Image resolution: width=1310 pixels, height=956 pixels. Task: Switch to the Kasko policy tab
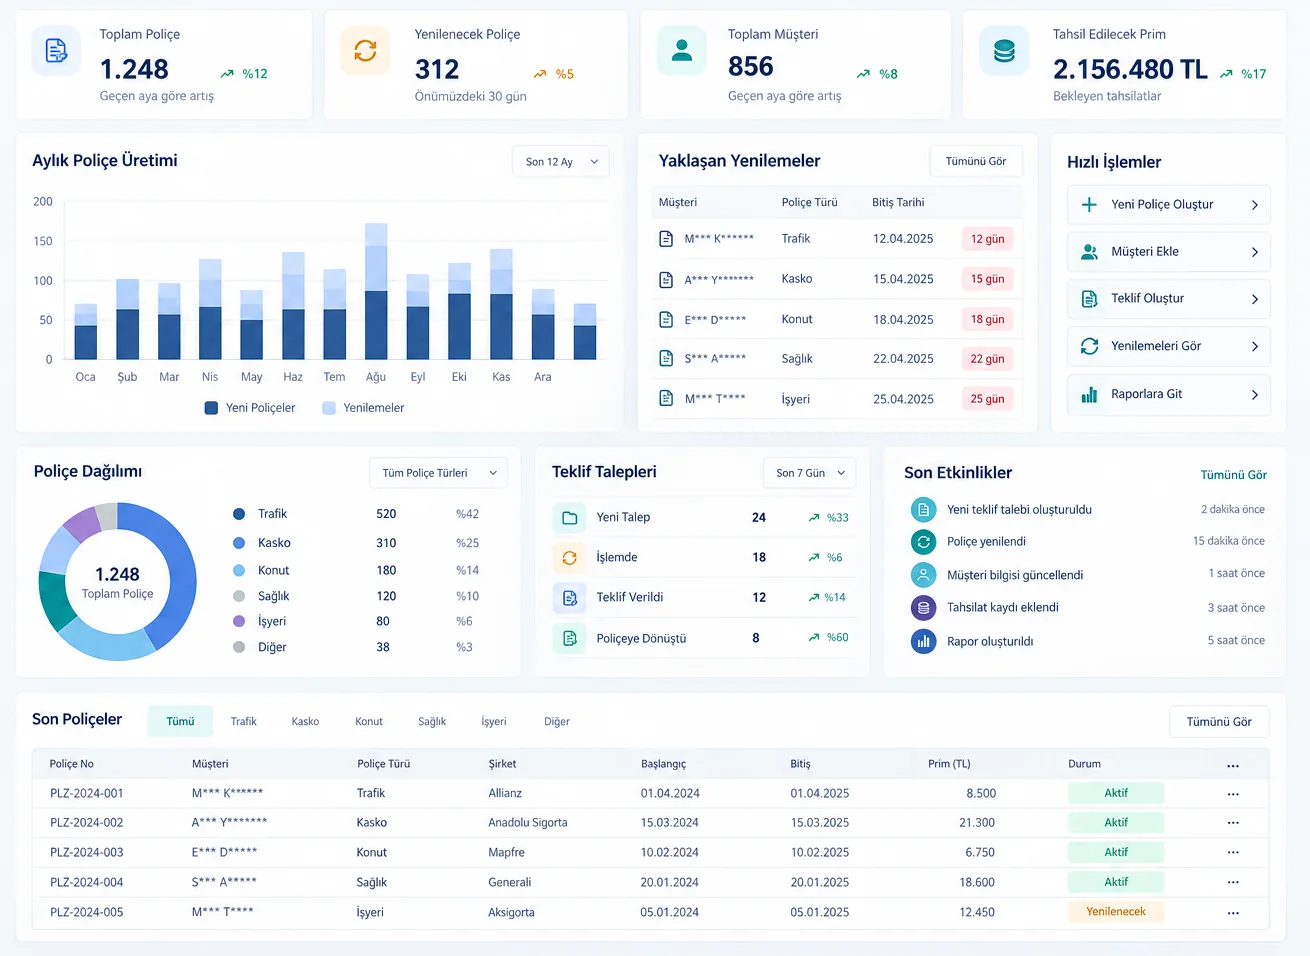305,721
